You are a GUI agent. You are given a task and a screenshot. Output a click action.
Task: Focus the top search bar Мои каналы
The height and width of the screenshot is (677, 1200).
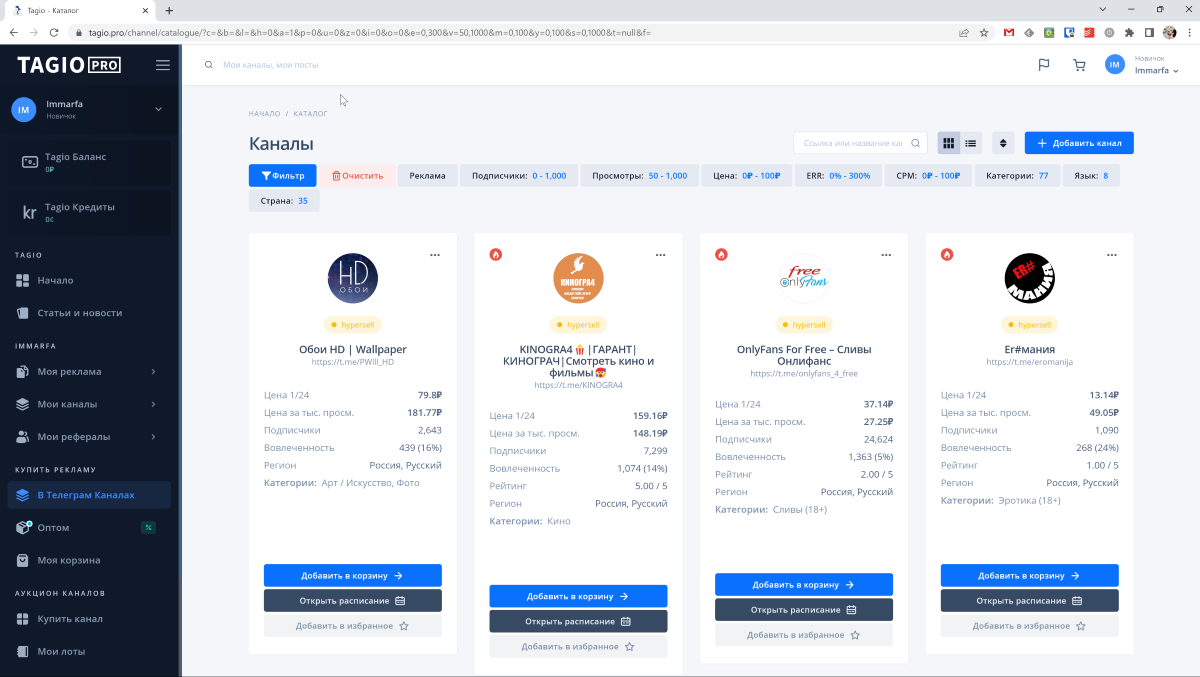click(270, 65)
